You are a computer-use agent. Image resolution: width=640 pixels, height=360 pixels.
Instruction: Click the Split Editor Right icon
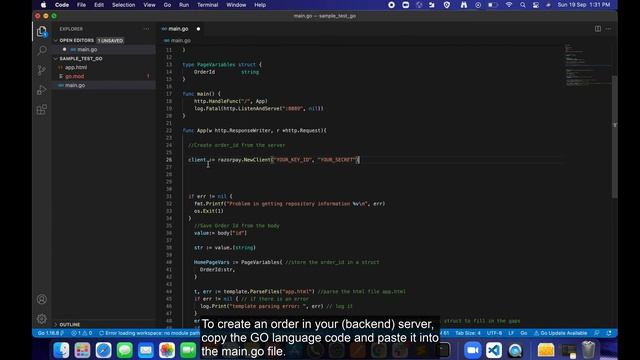(x=598, y=29)
